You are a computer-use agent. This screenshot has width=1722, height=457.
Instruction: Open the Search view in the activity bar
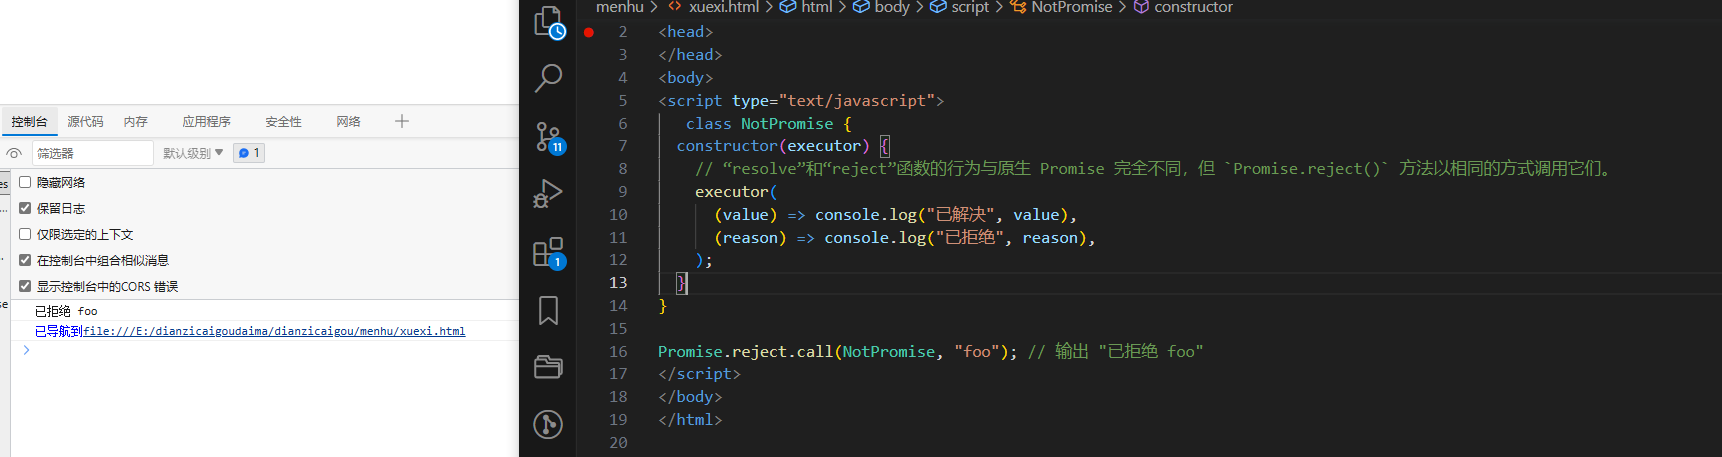(x=548, y=78)
